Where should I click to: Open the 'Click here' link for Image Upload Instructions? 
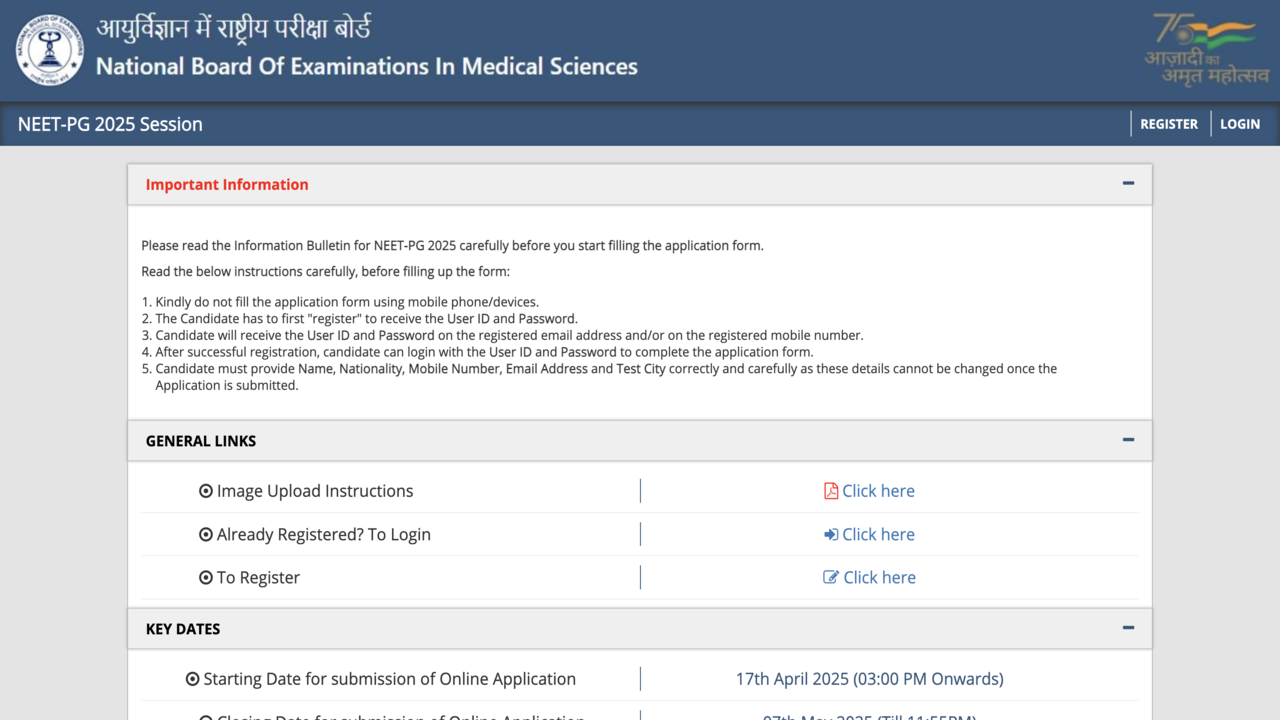coord(878,491)
